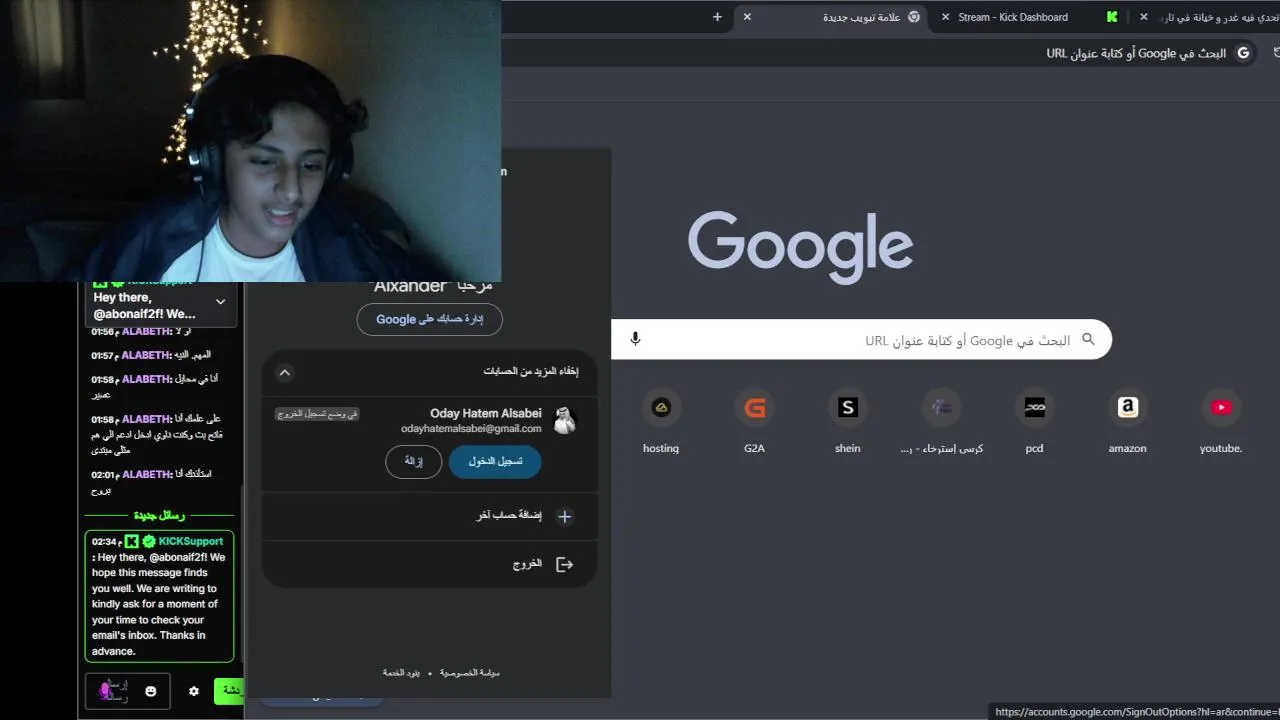
Task: Close the Stream - Kick Dashboard tab
Action: [x=945, y=17]
